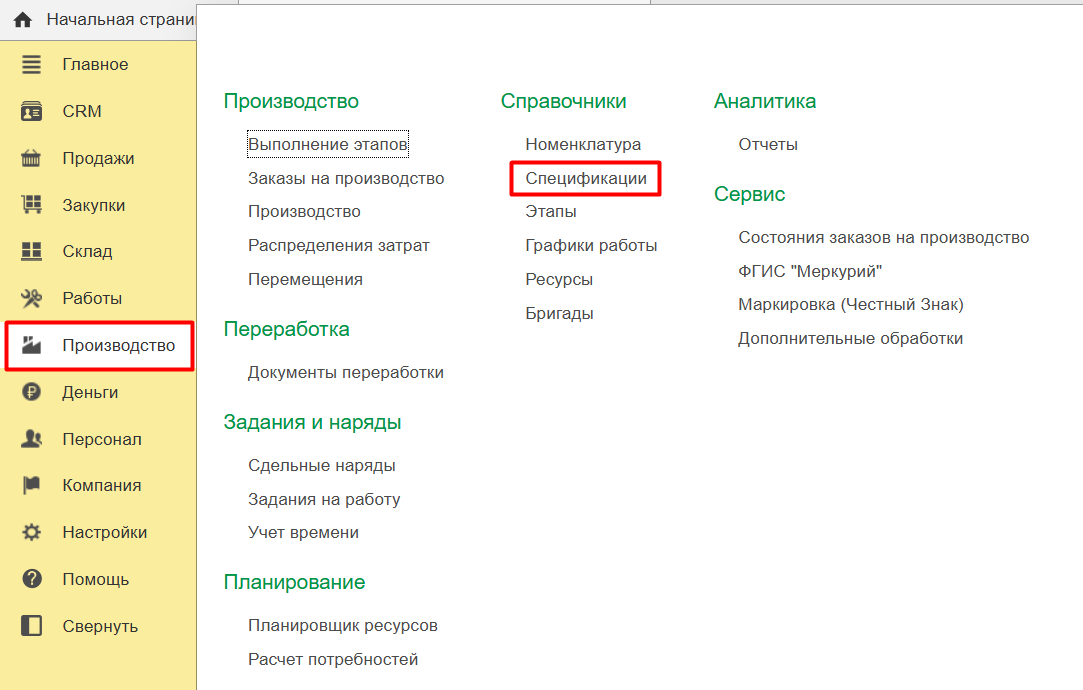Click the Производство factory icon

(31, 345)
